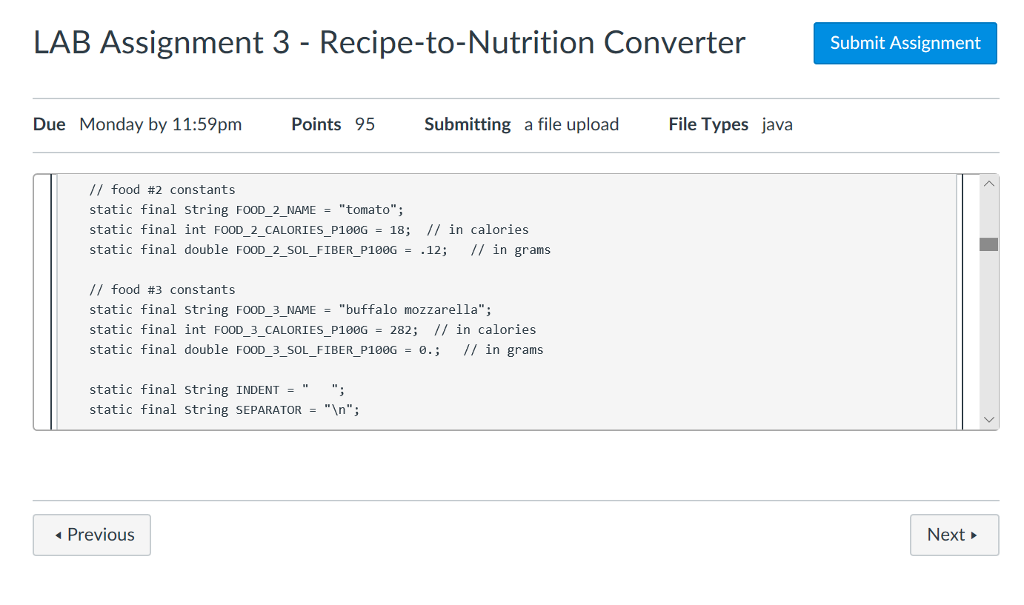Screen dimensions: 1024x605
Task: Click the assignment title heading
Action: pos(388,42)
